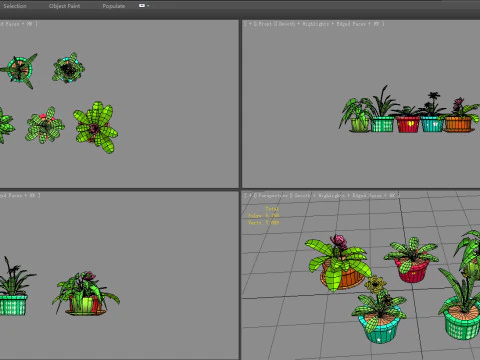The width and height of the screenshot is (480, 360).
Task: Open the Populate ribbon tab
Action: (x=114, y=6)
